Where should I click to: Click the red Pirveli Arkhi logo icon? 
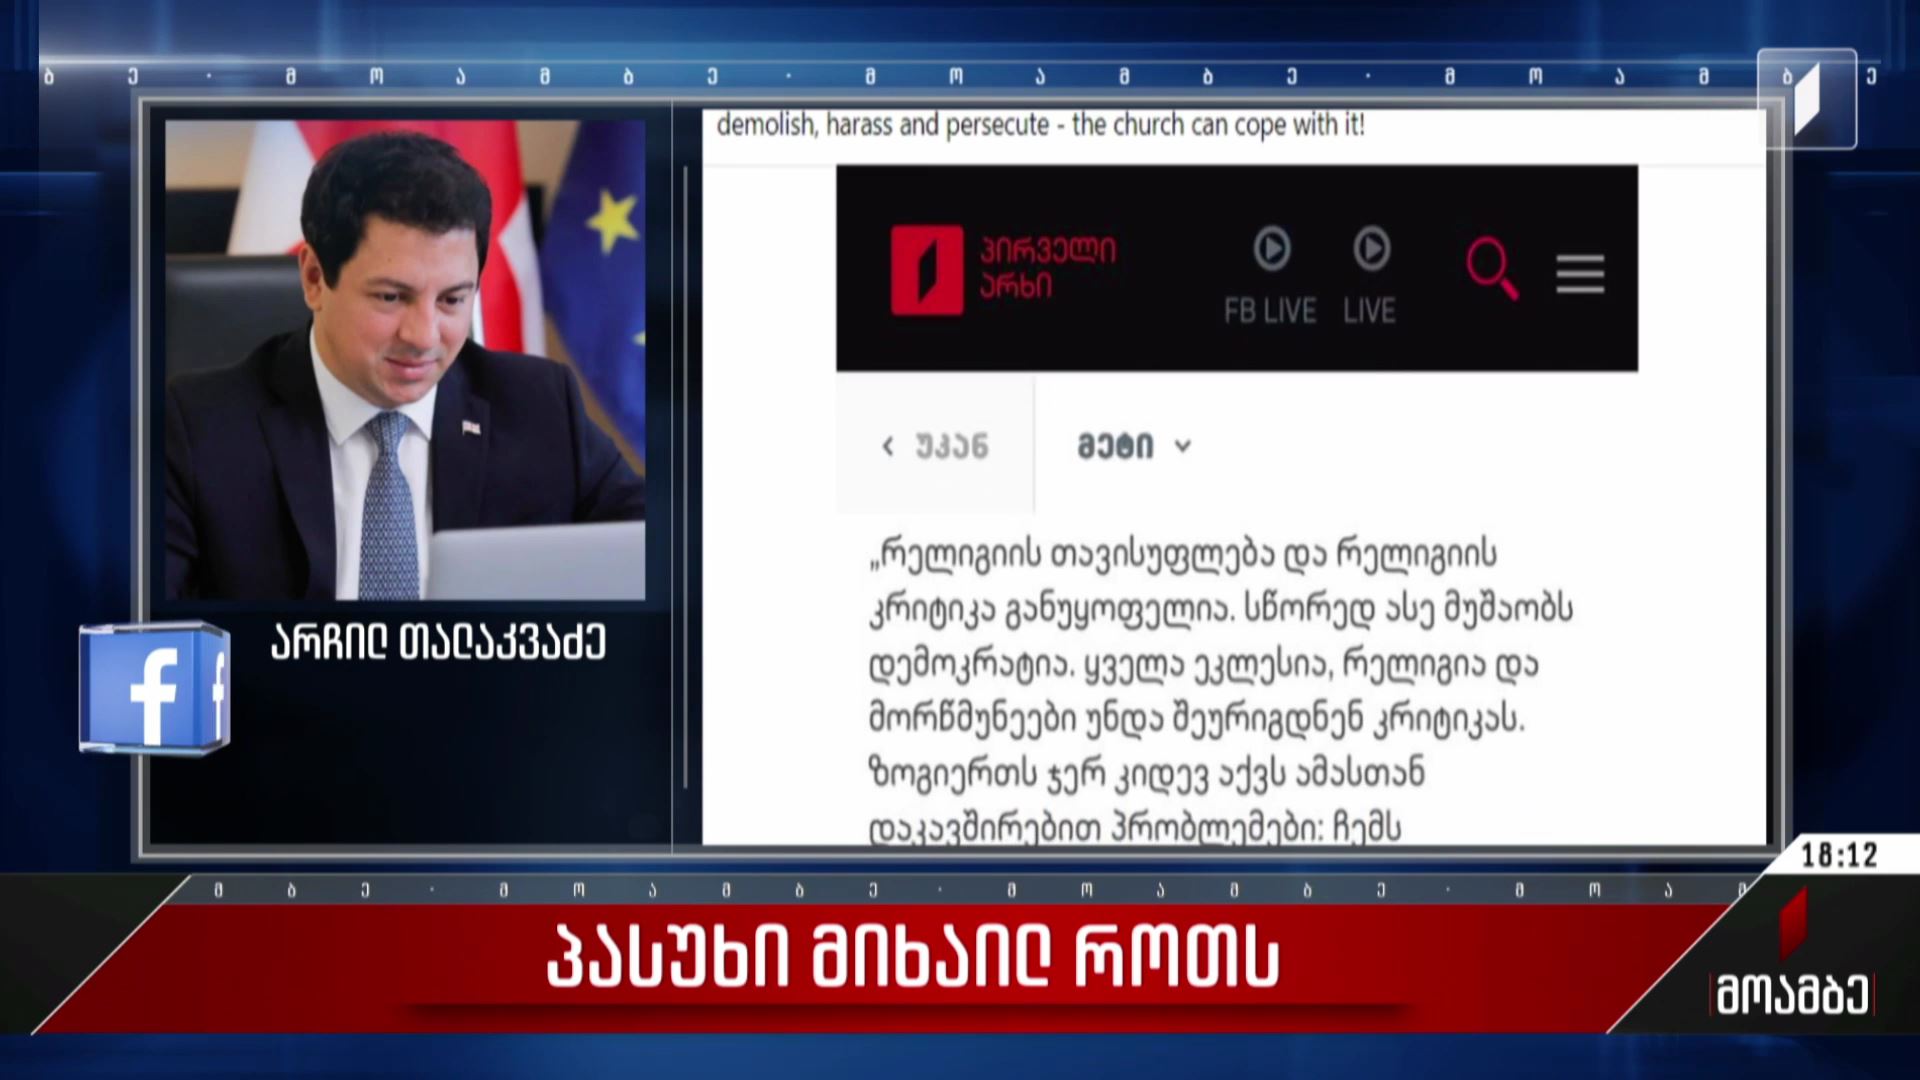927,270
